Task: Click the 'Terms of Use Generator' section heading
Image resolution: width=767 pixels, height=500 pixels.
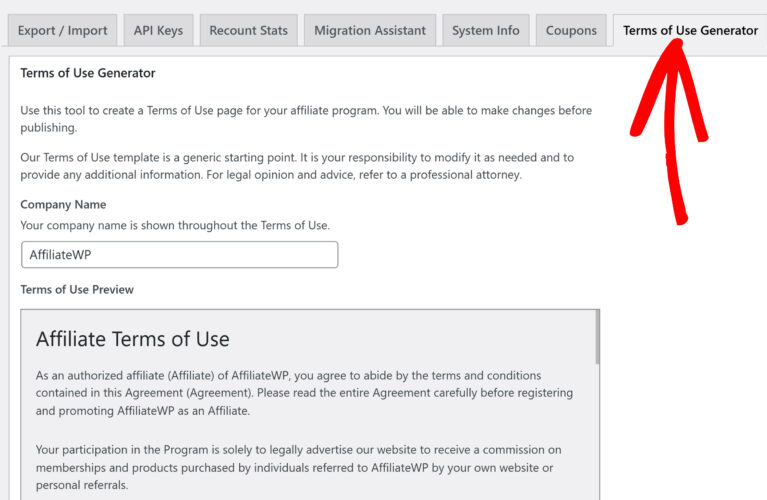Action: click(88, 73)
